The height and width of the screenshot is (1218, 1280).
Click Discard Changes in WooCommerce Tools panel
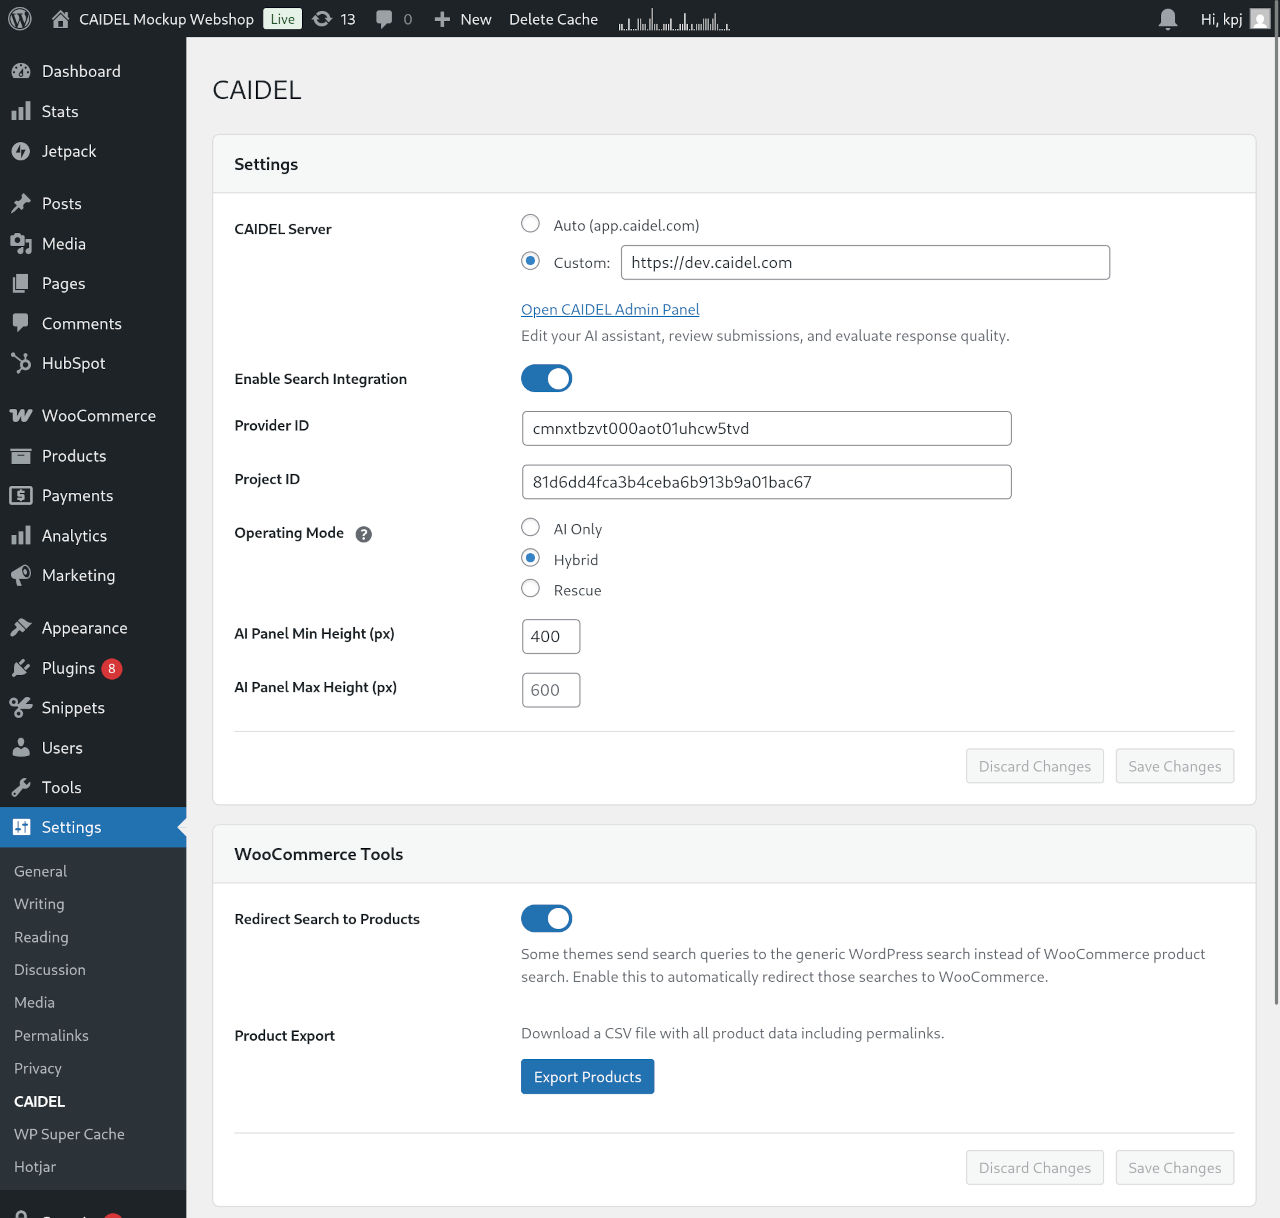coord(1035,1167)
